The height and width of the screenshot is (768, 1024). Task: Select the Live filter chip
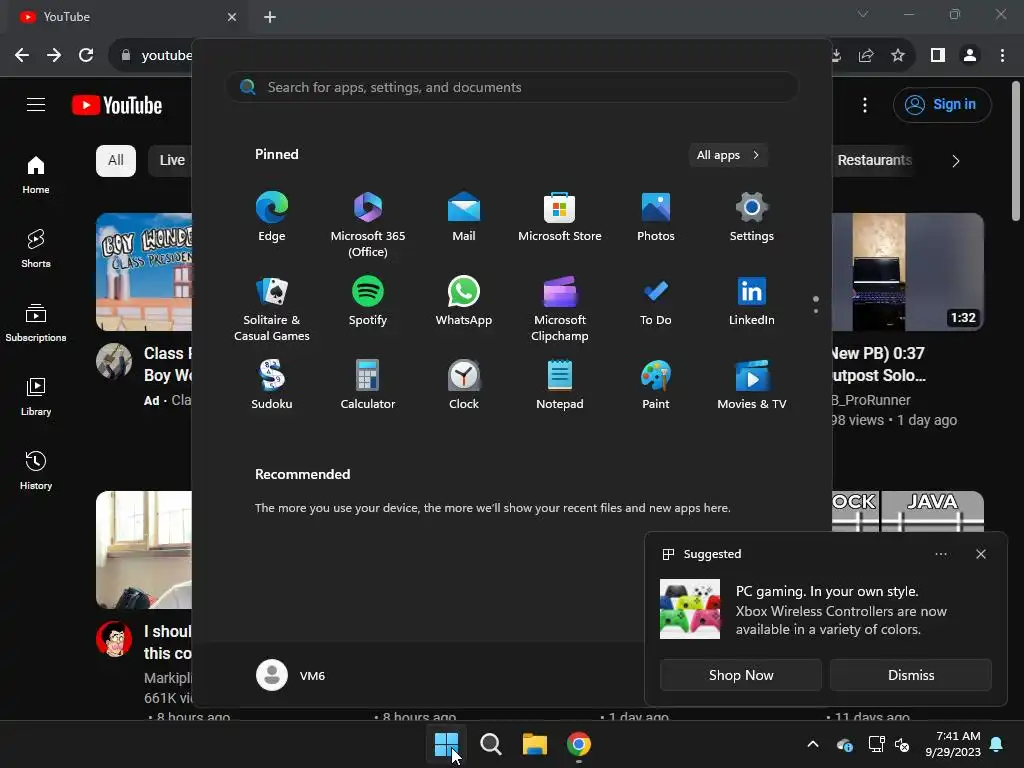coord(172,161)
